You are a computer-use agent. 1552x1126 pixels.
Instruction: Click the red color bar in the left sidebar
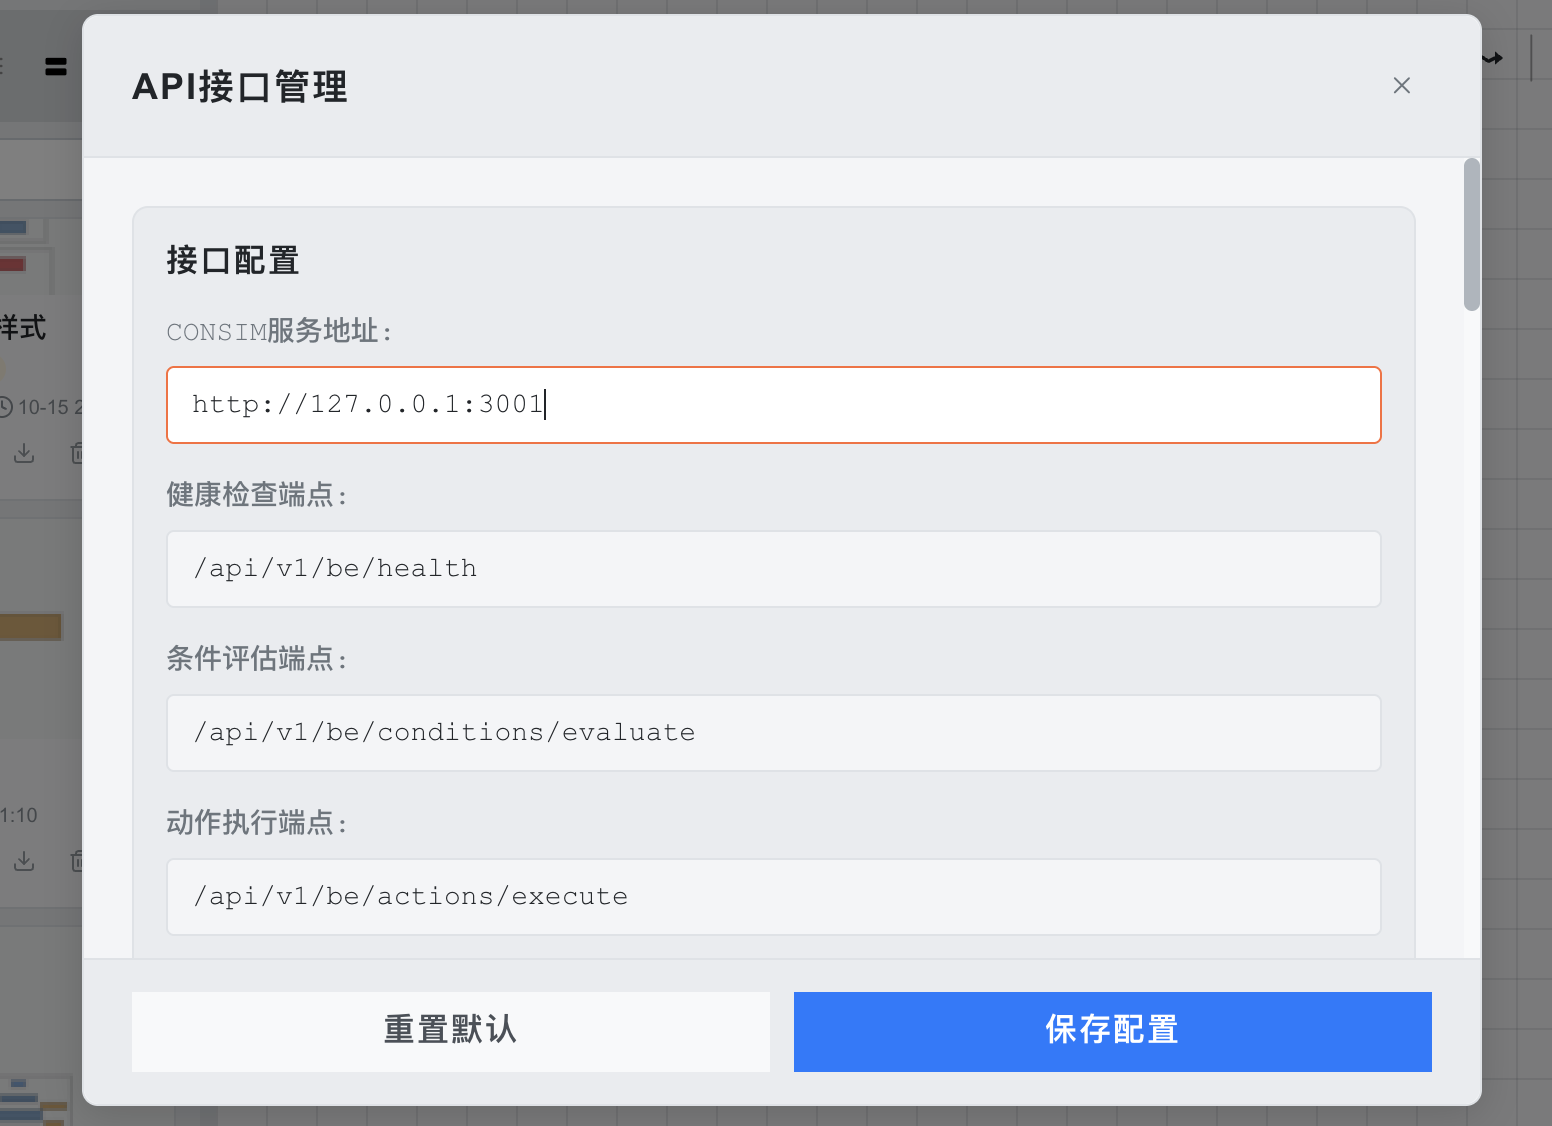pyautogui.click(x=12, y=264)
